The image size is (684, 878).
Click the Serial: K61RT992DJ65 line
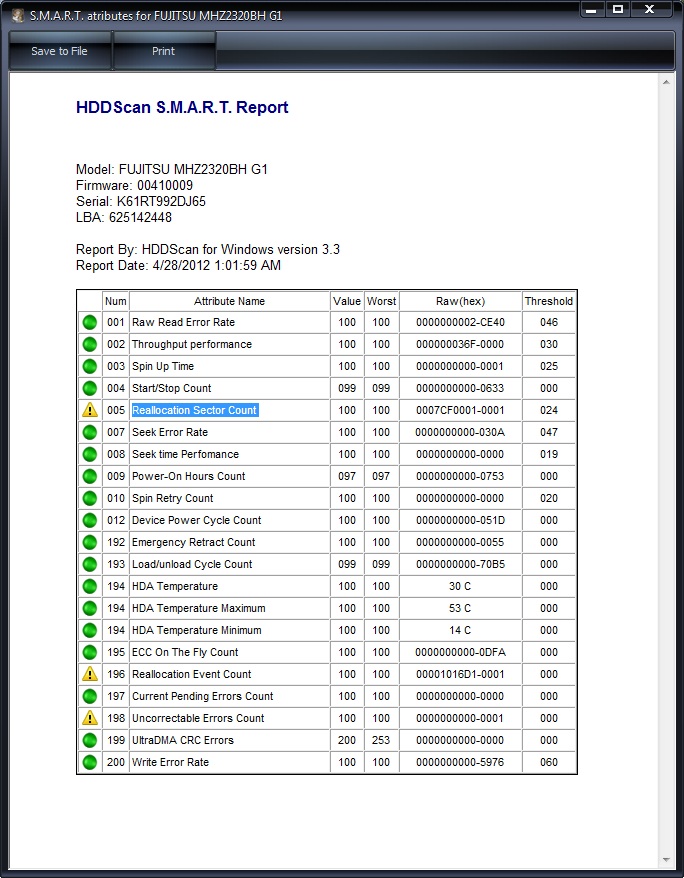[x=141, y=202]
